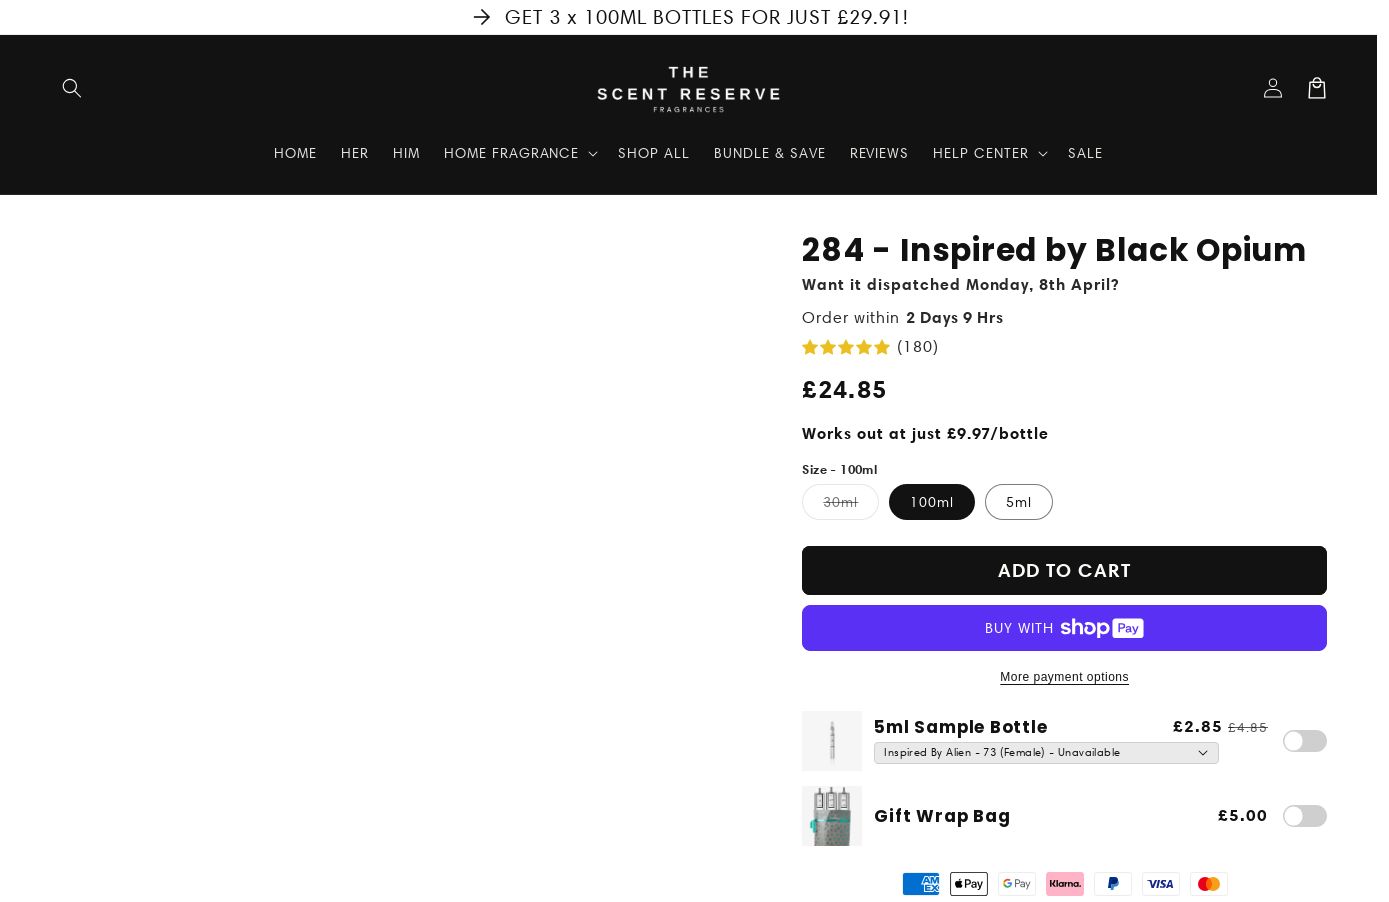Click the account login person icon

point(1272,88)
